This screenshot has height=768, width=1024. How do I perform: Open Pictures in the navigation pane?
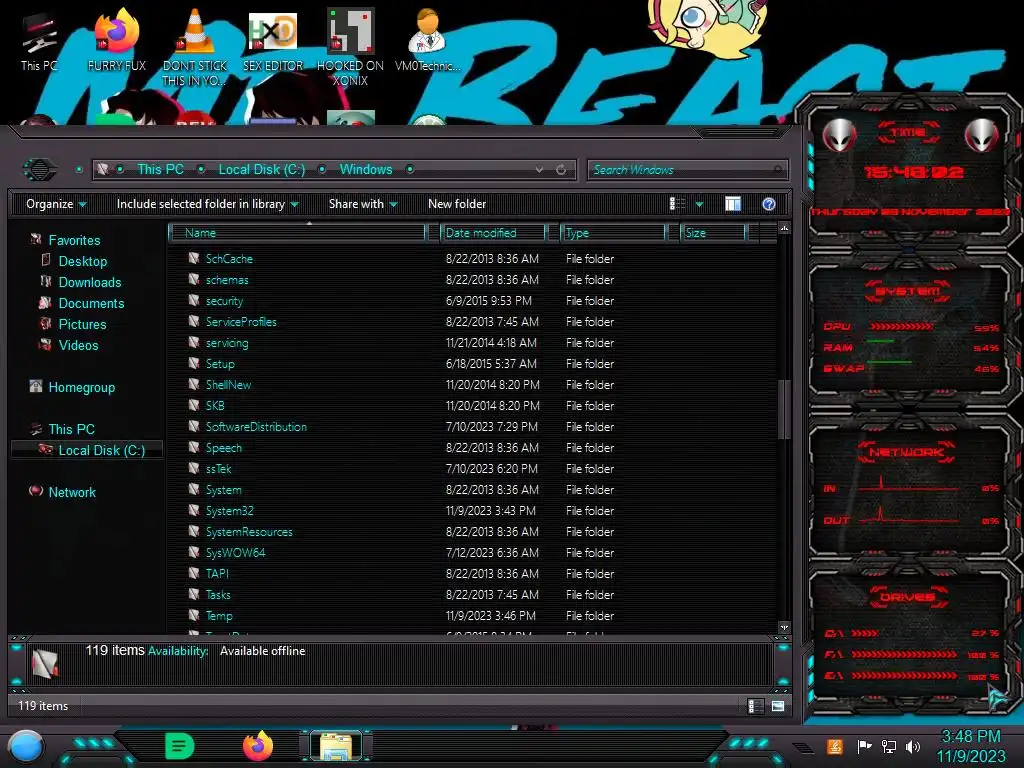tap(82, 324)
